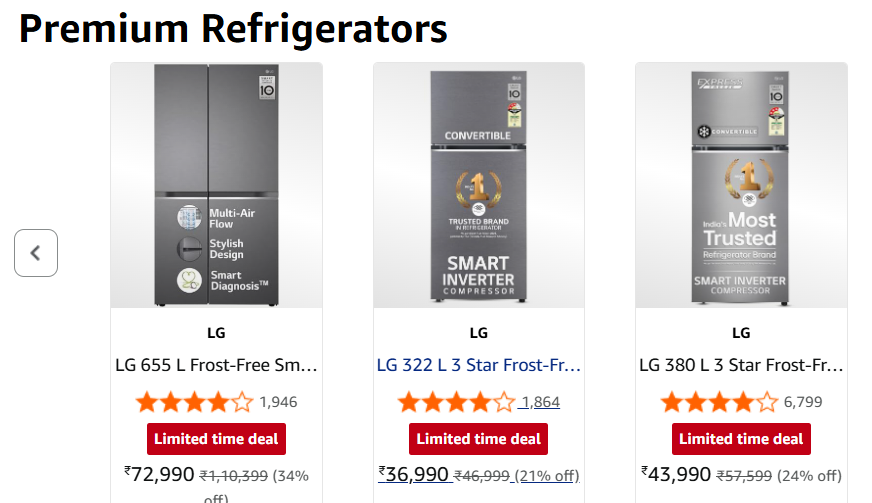
Task: Open the LG 655 L Frost-Free product title
Action: click(216, 365)
